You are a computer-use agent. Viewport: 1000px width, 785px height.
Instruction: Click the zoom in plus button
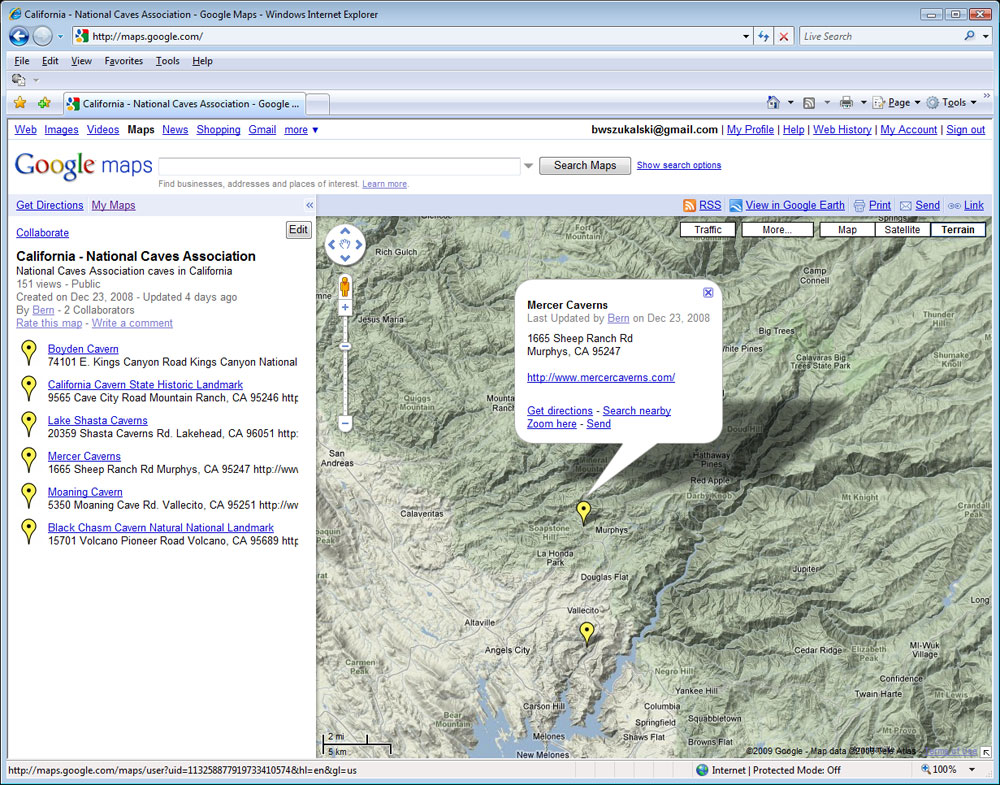click(345, 307)
